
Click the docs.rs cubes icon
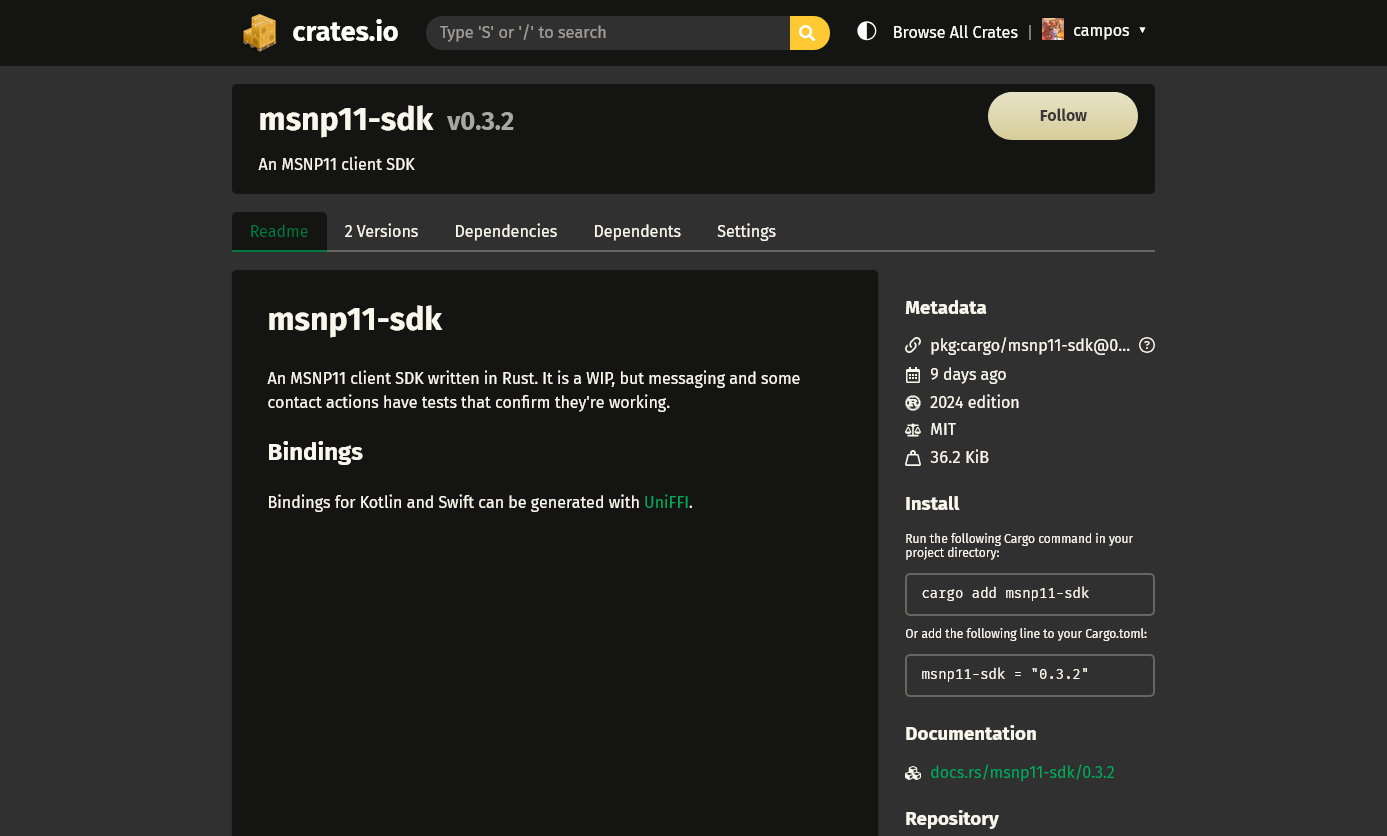coord(913,773)
